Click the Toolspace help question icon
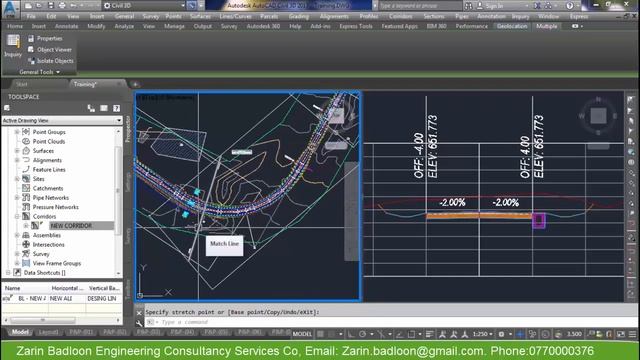This screenshot has height=360, width=640. [x=117, y=108]
